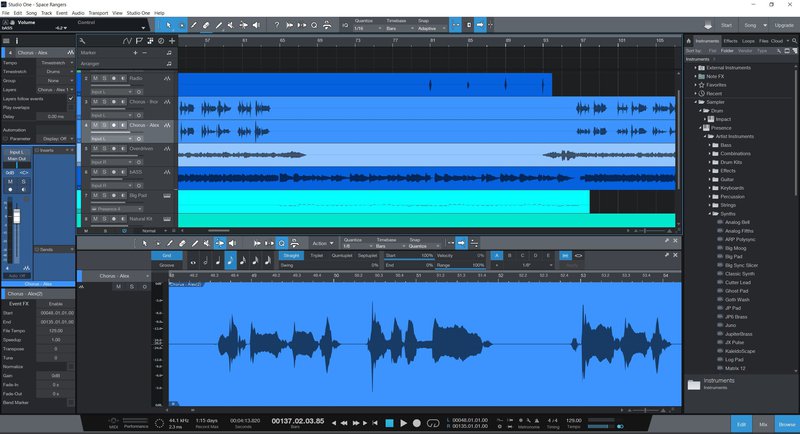Screen dimensions: 800x434
Task: Collapse the Synths folder in browser
Action: point(710,214)
